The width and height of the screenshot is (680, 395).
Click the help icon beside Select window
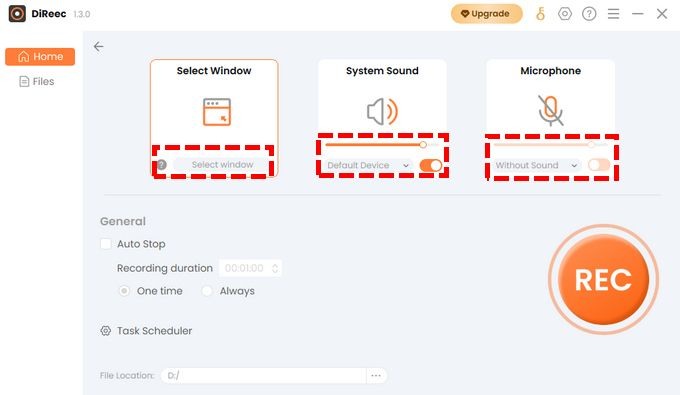pos(162,165)
